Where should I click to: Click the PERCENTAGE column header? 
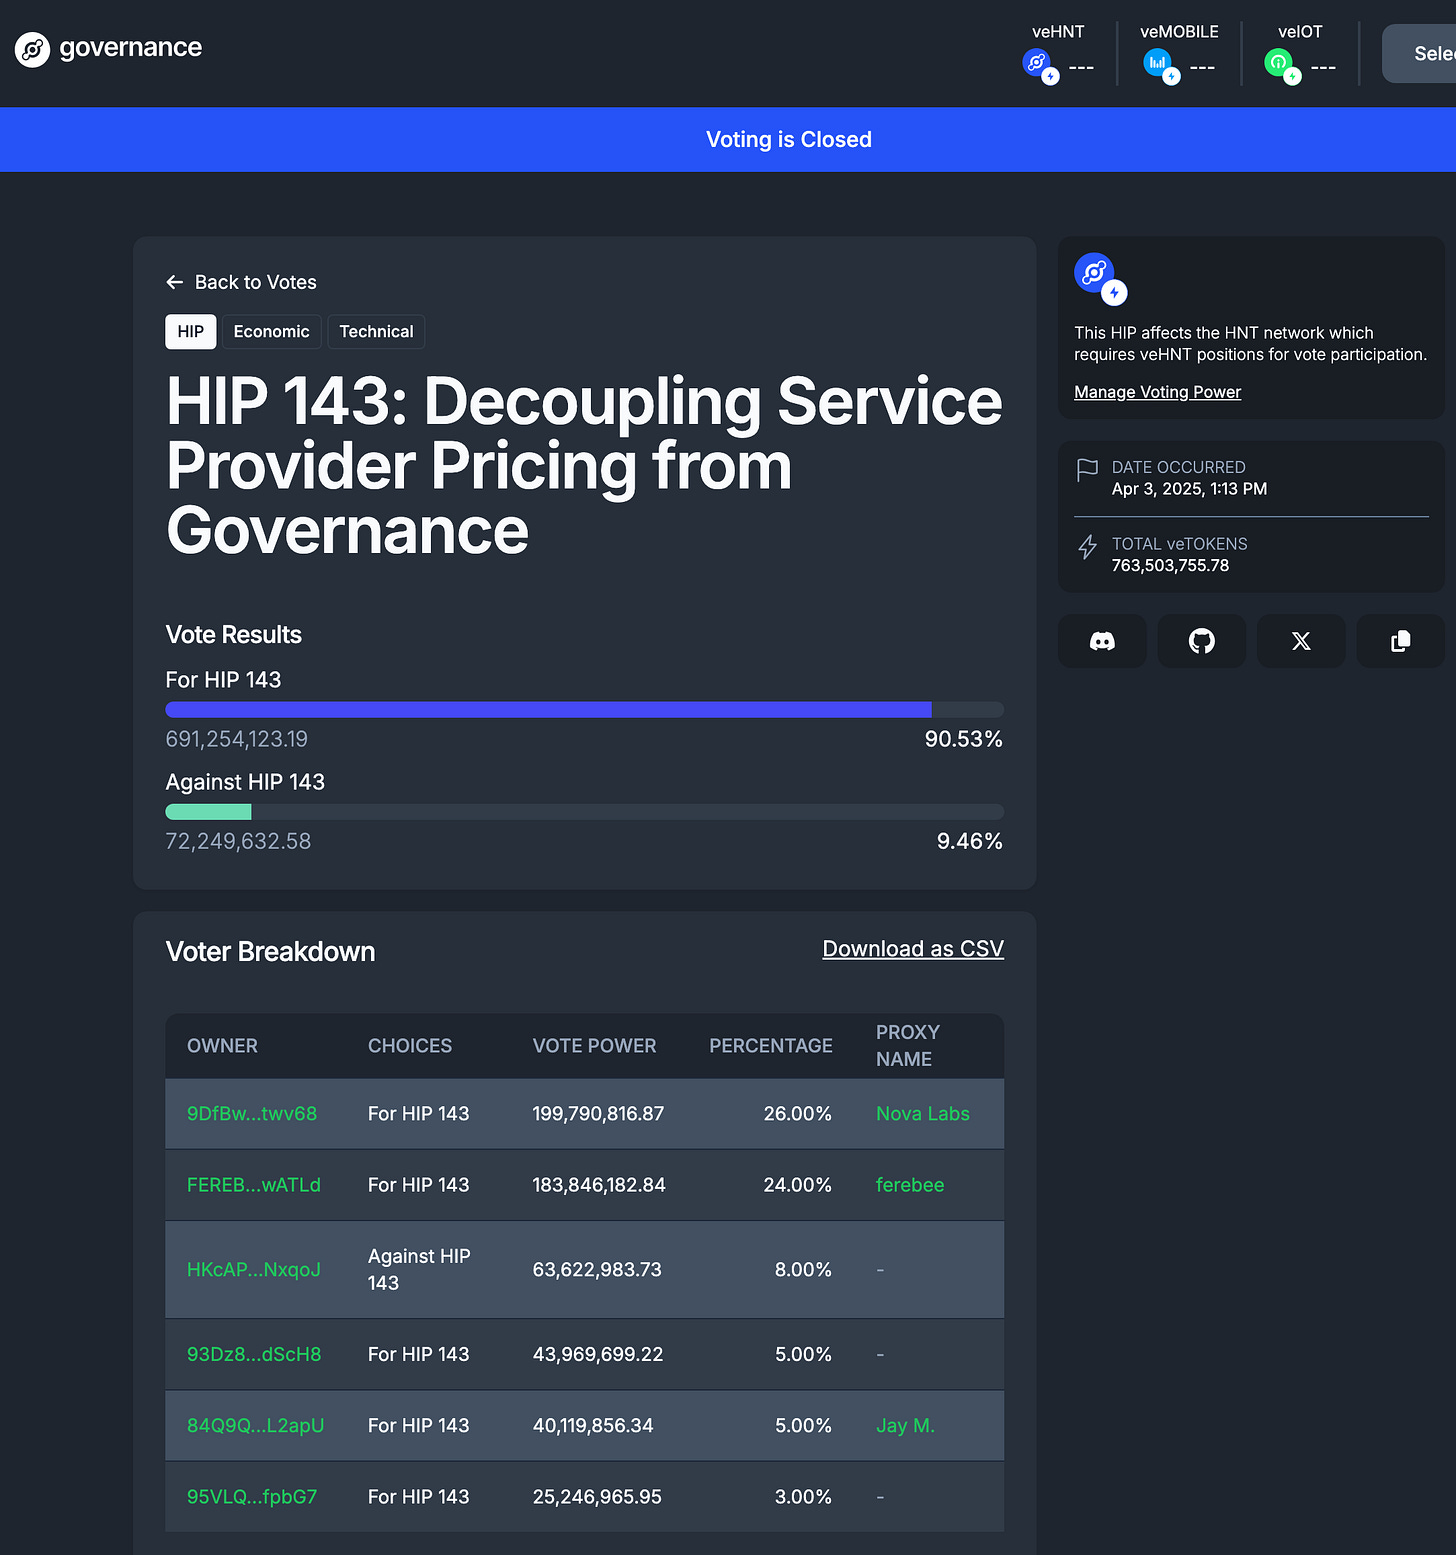(x=771, y=1046)
